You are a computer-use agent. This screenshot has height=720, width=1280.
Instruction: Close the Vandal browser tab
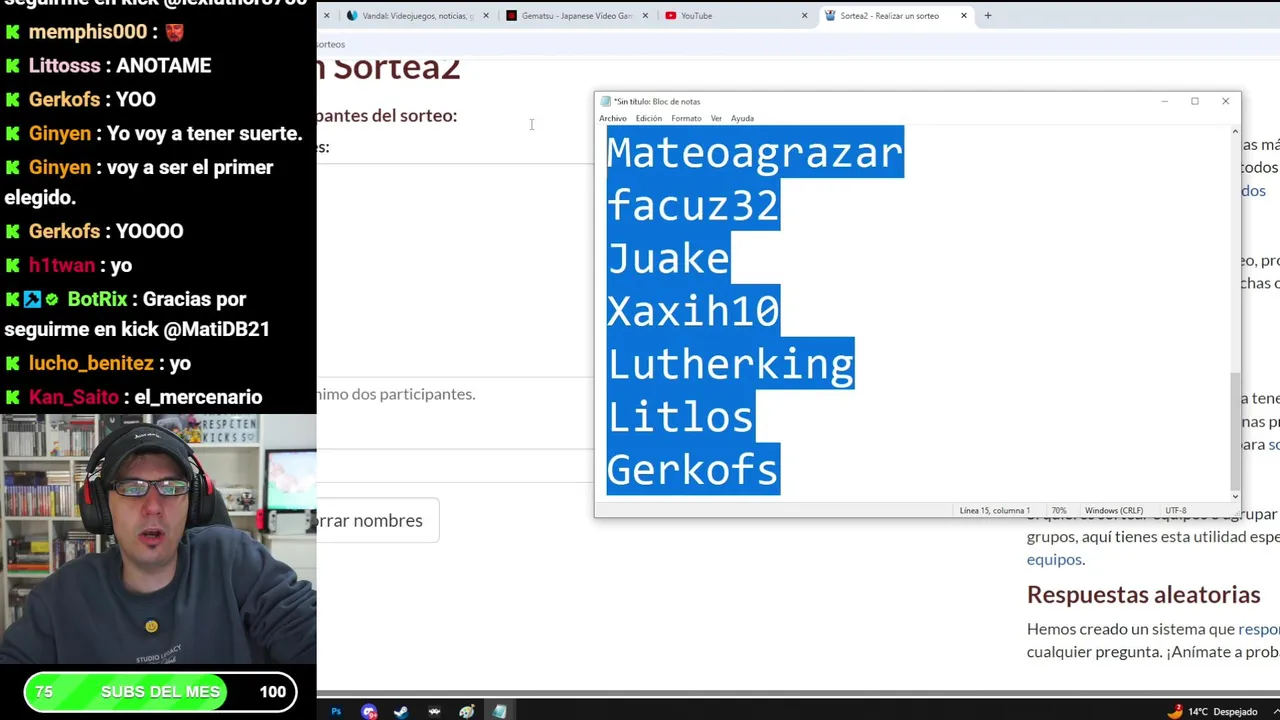click(485, 16)
